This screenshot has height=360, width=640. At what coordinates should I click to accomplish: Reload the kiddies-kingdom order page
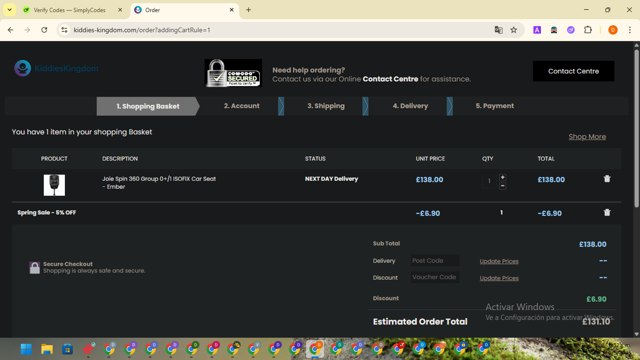(x=44, y=30)
